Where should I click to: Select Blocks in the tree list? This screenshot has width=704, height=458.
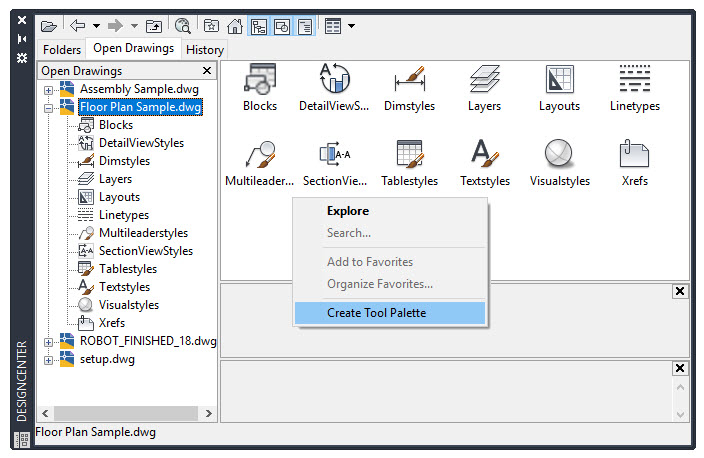[116, 125]
